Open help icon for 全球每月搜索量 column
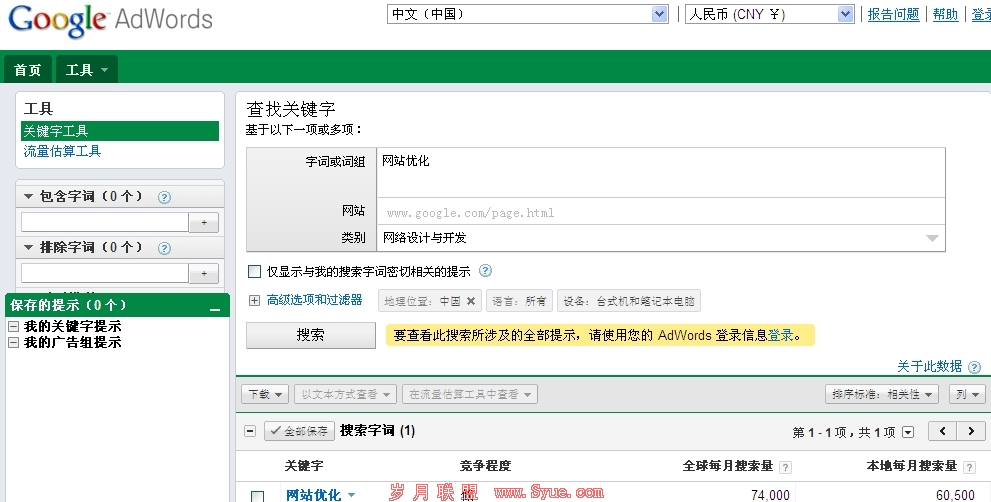 point(785,467)
